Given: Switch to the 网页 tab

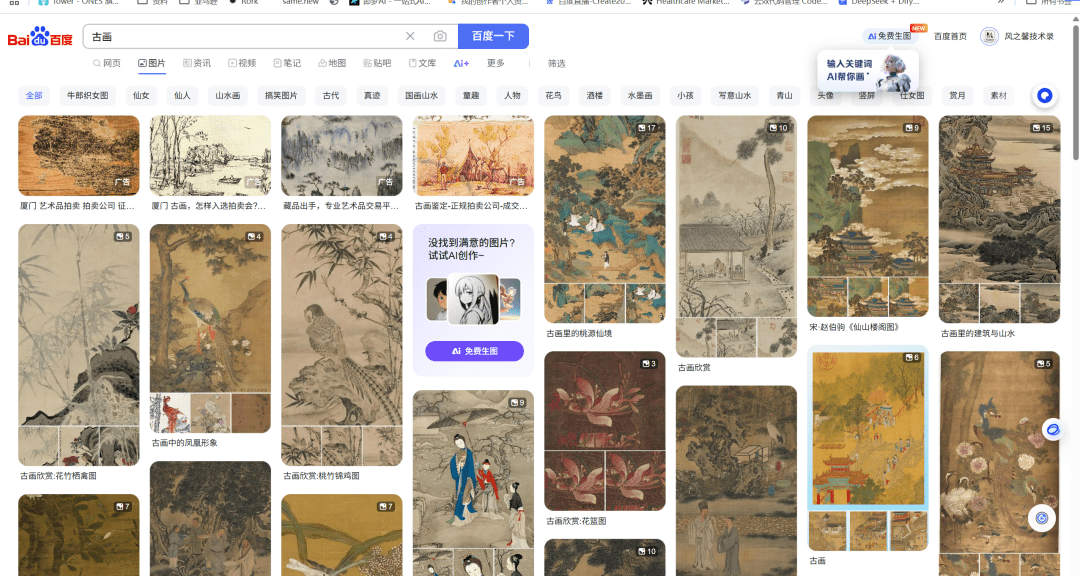Looking at the screenshot, I should pos(107,63).
